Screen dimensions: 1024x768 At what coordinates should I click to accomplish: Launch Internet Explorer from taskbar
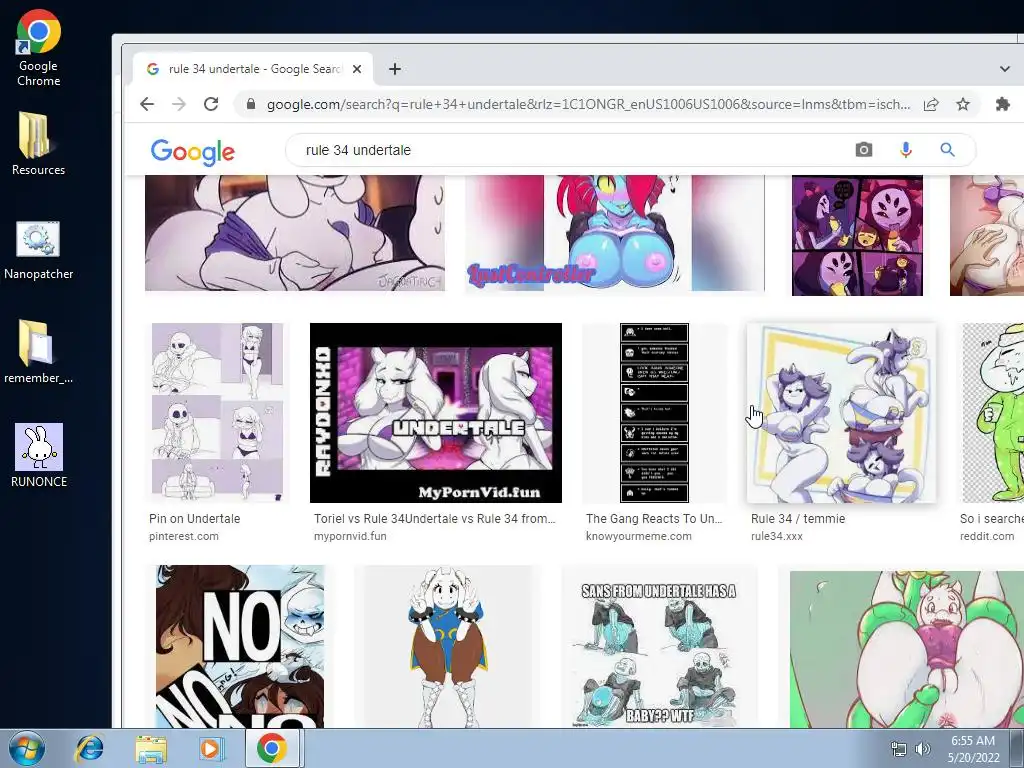[x=89, y=748]
